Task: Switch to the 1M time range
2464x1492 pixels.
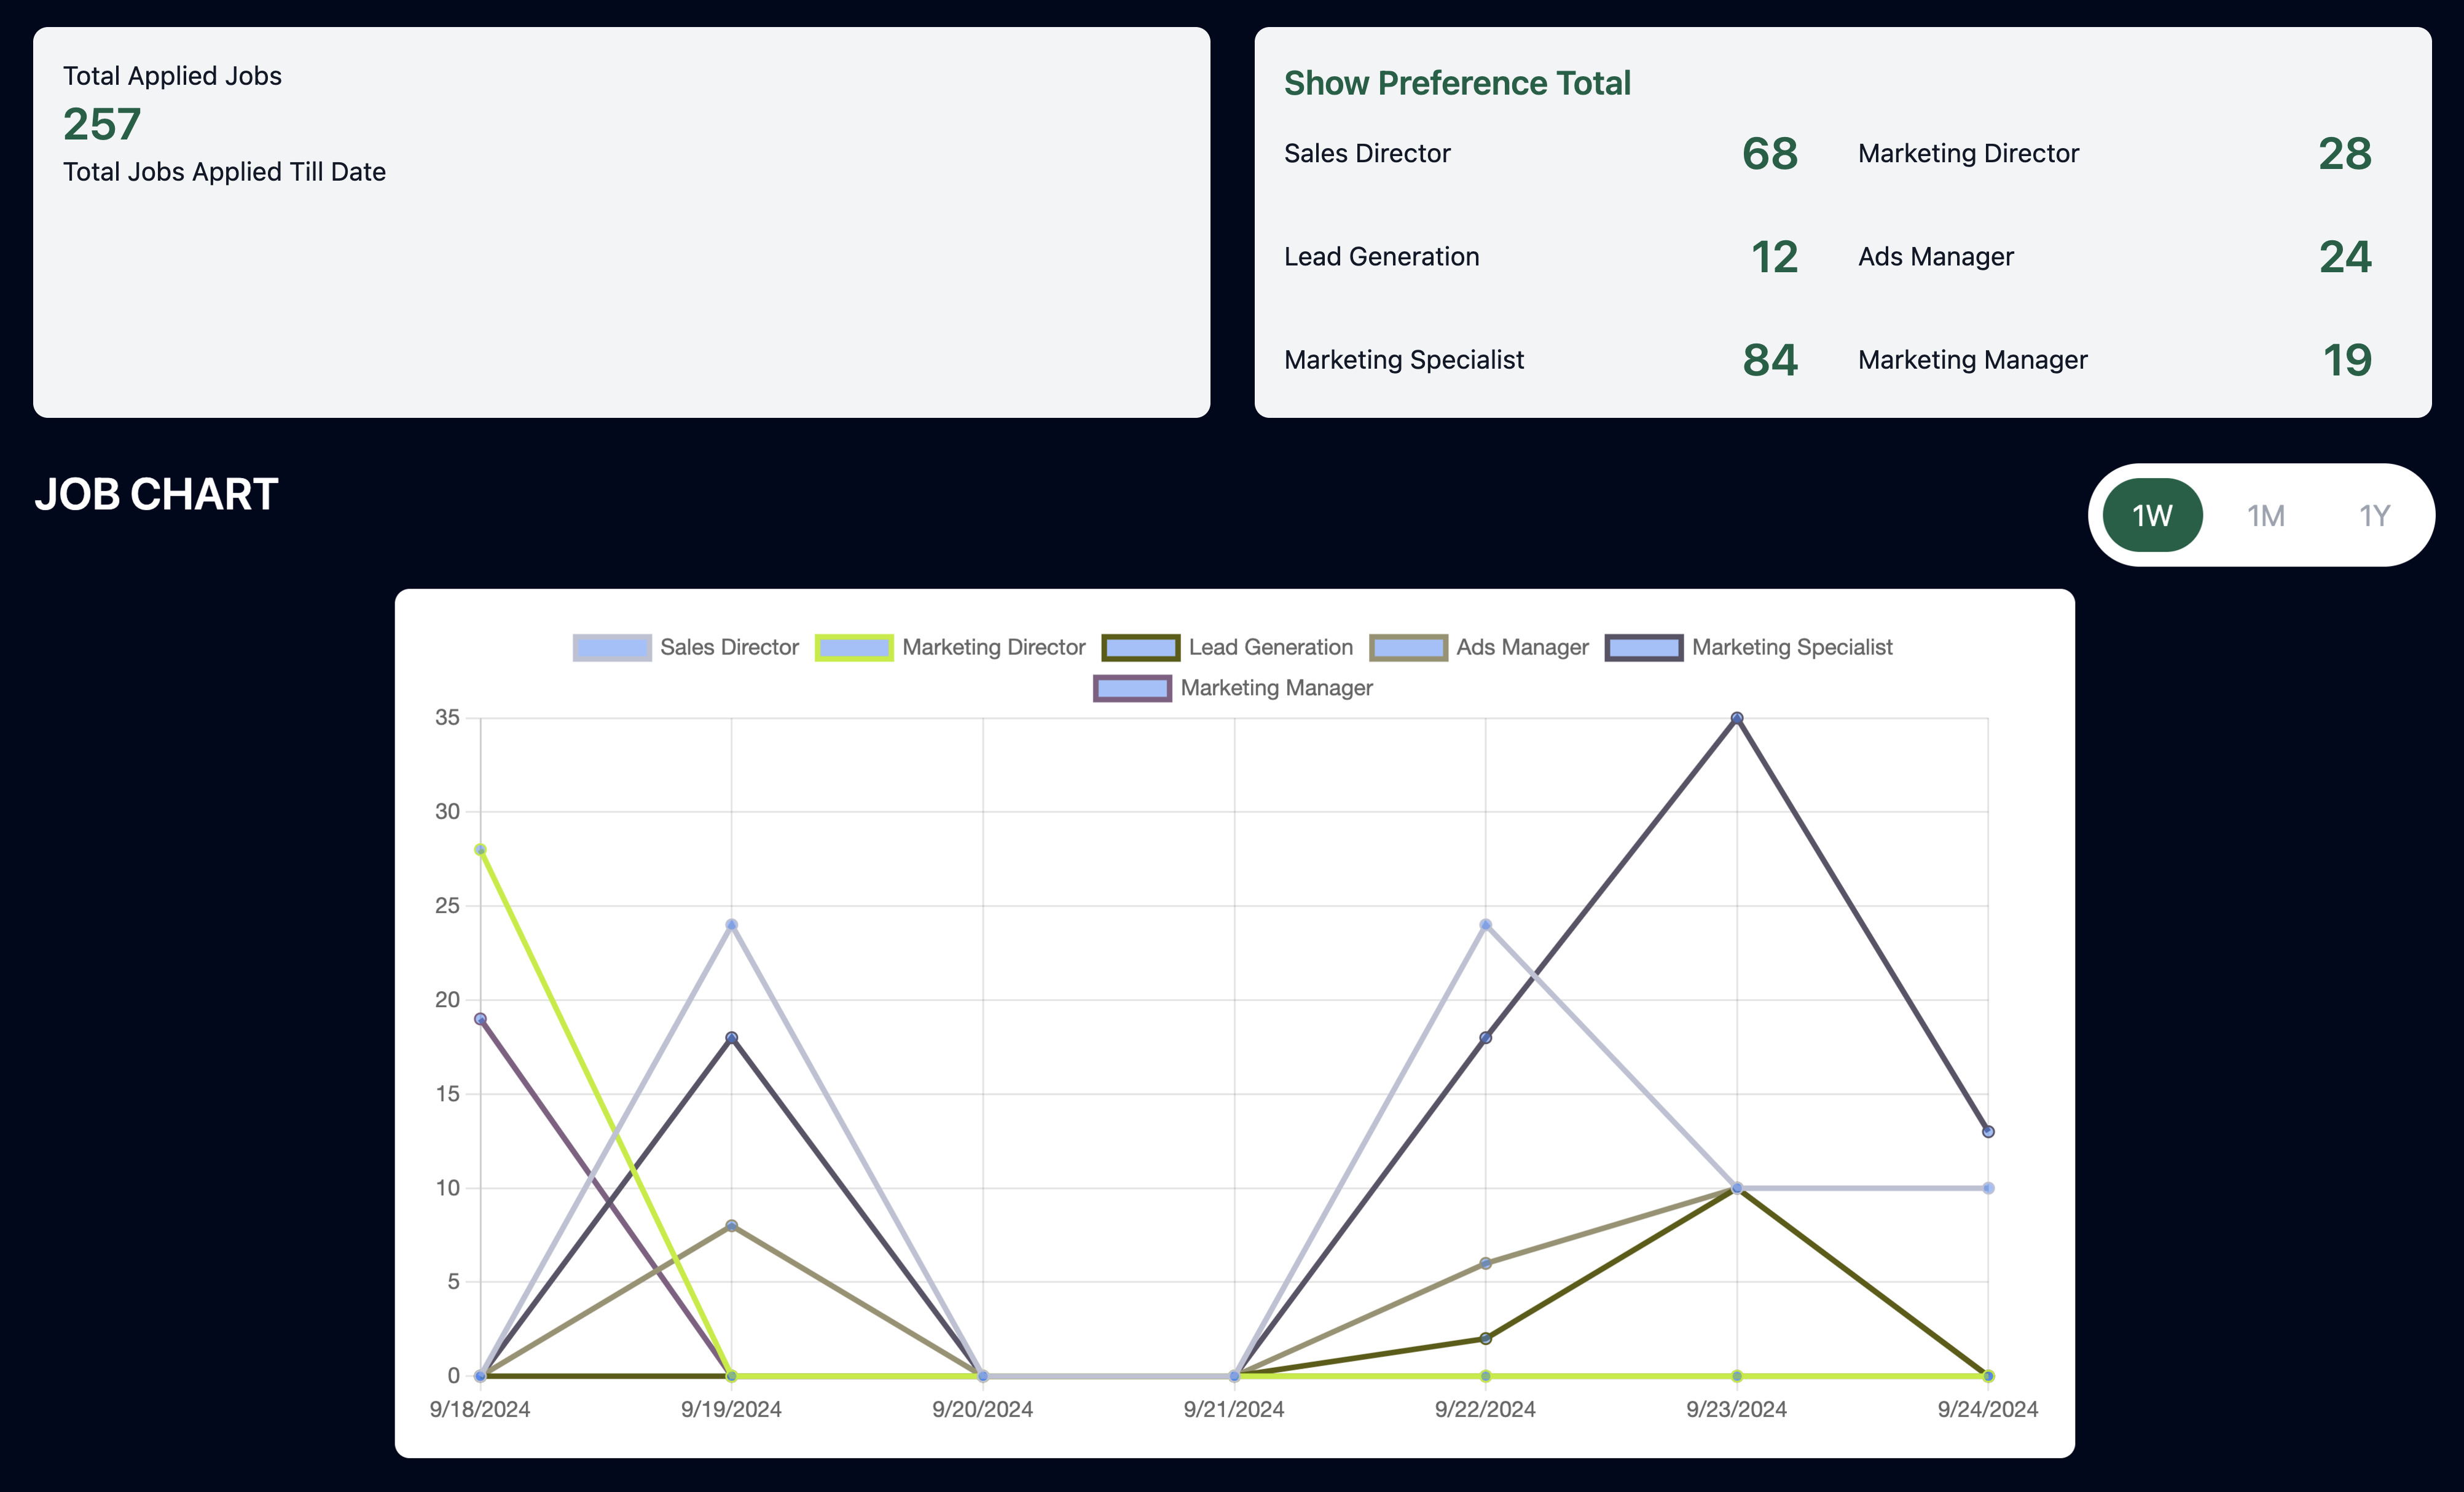Action: click(x=2265, y=515)
